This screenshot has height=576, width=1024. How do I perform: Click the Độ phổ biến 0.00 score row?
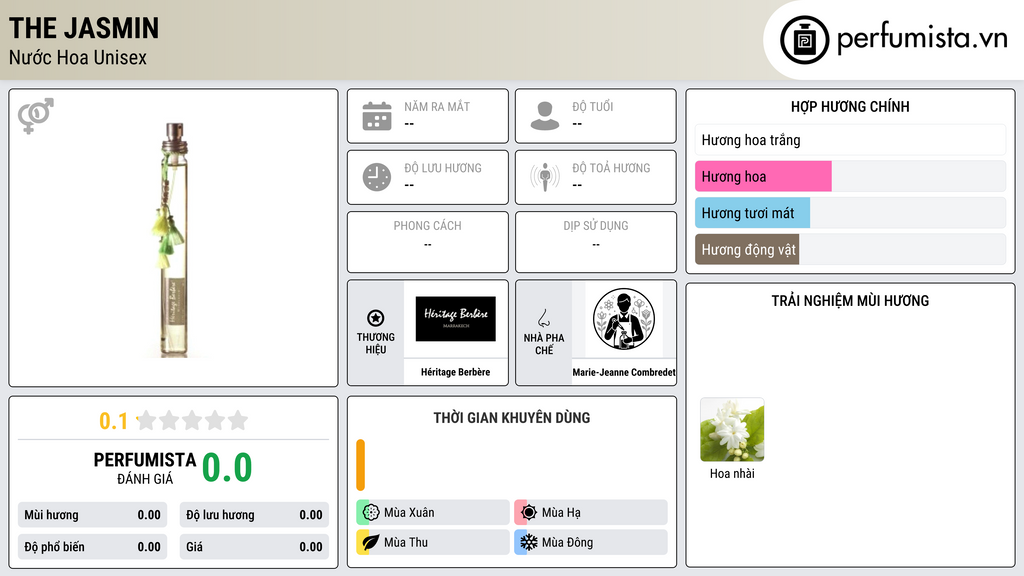[x=92, y=547]
